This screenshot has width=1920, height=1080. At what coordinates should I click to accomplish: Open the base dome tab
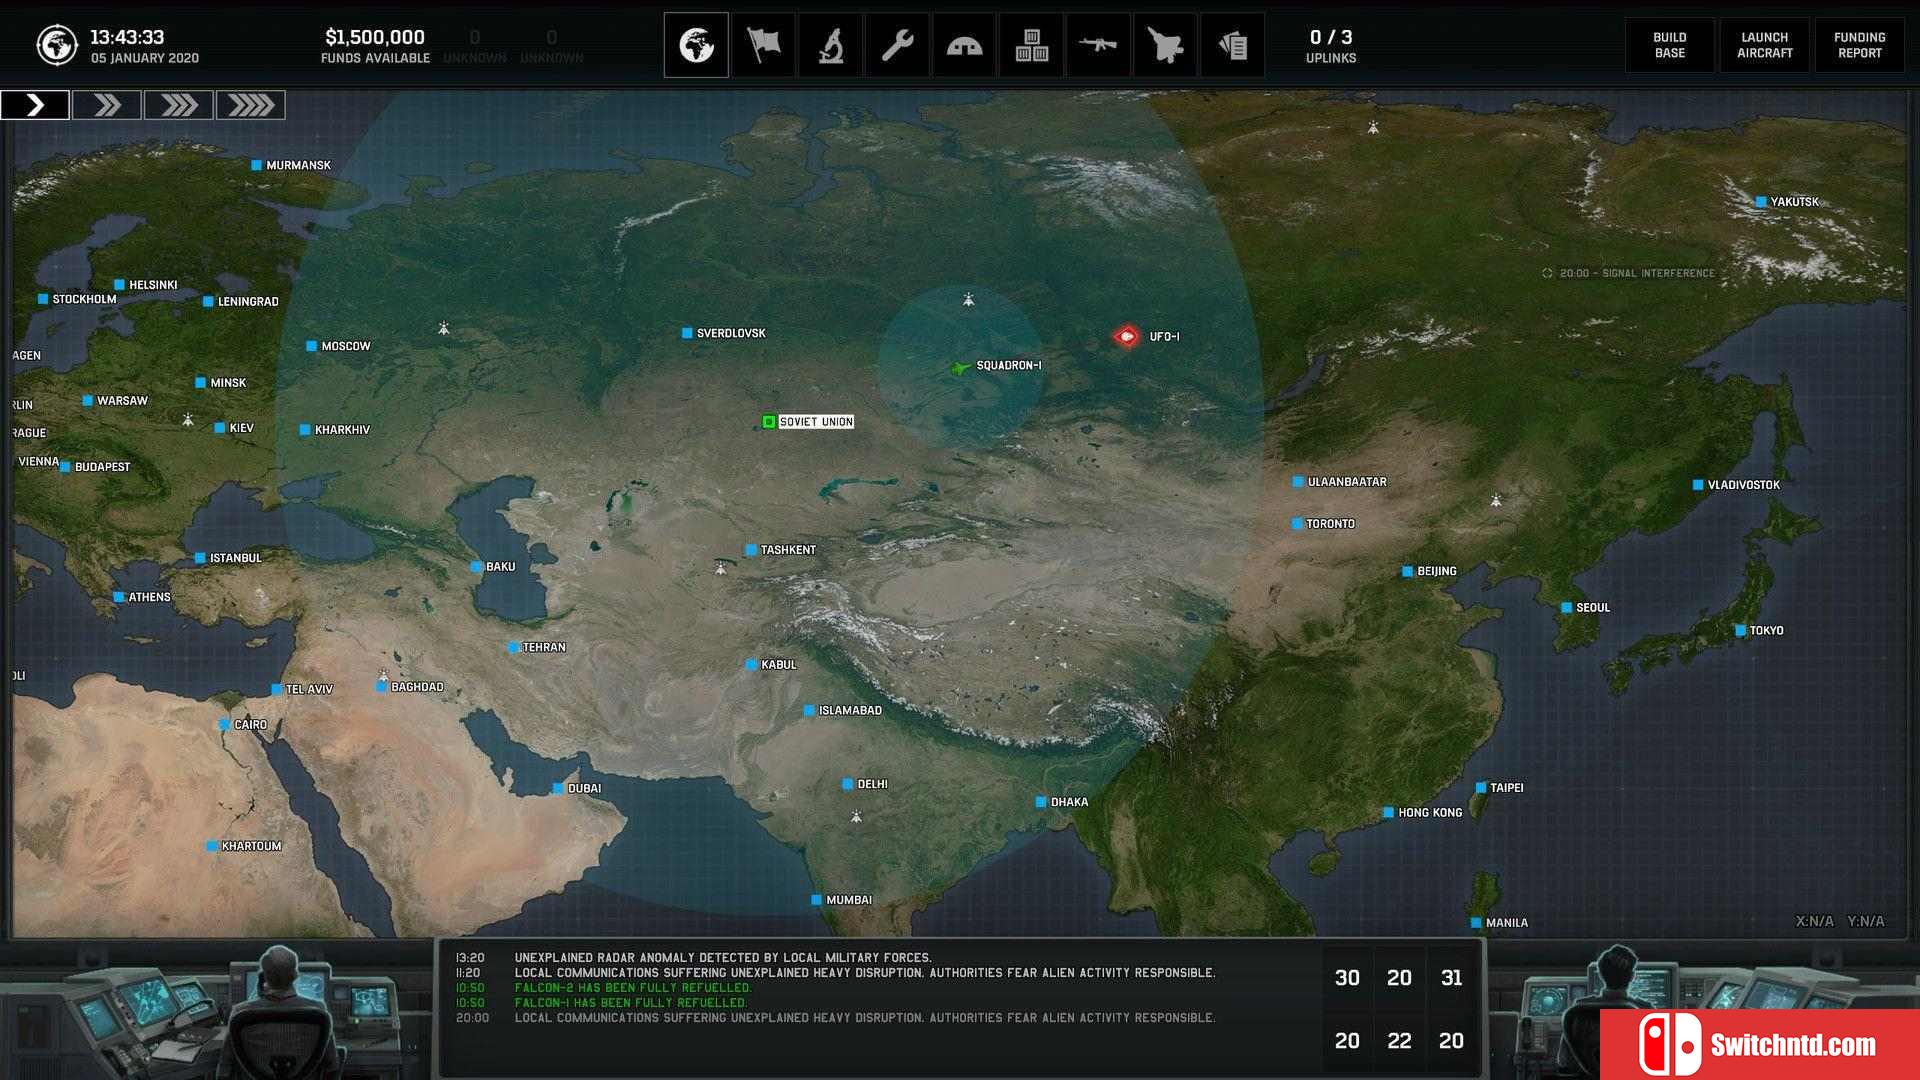[964, 45]
